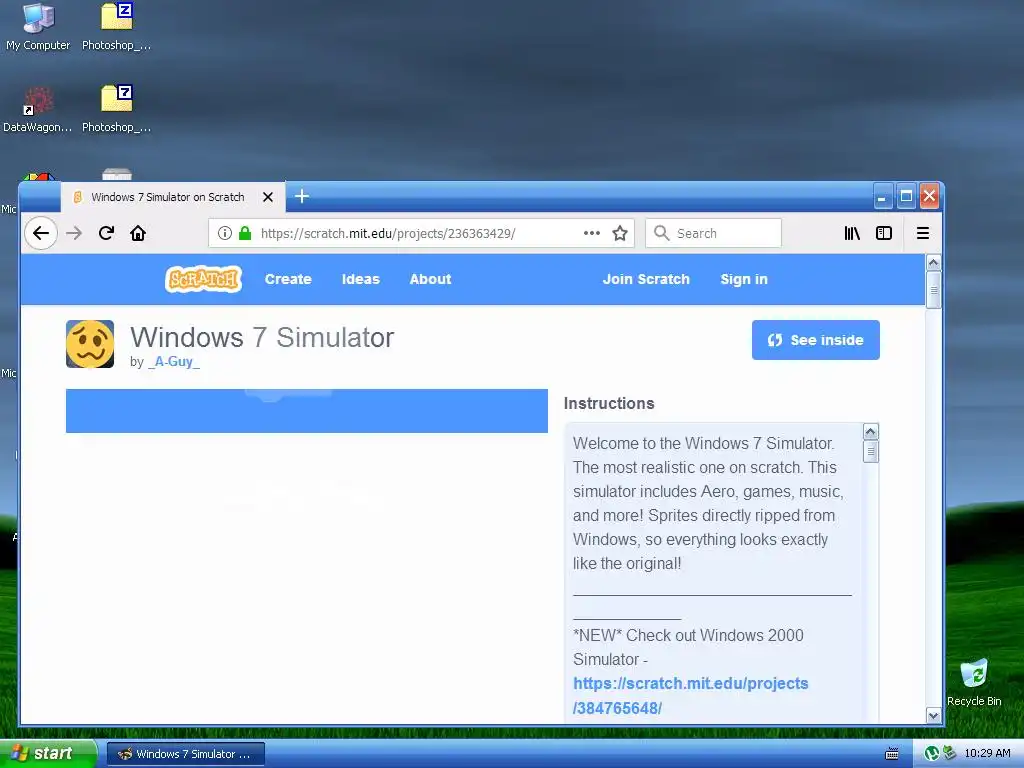Select the Windows 7 Simulator on Scratch tab
The image size is (1024, 768).
pos(173,197)
